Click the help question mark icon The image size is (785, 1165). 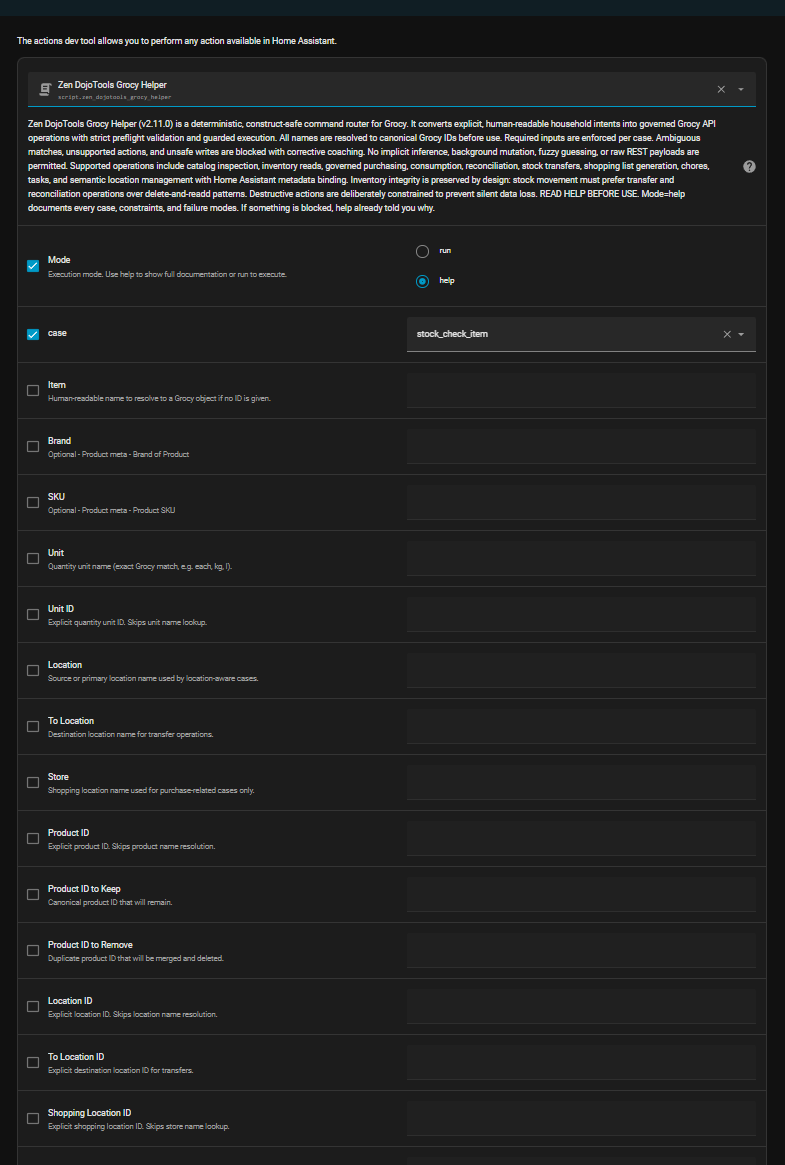pos(749,166)
